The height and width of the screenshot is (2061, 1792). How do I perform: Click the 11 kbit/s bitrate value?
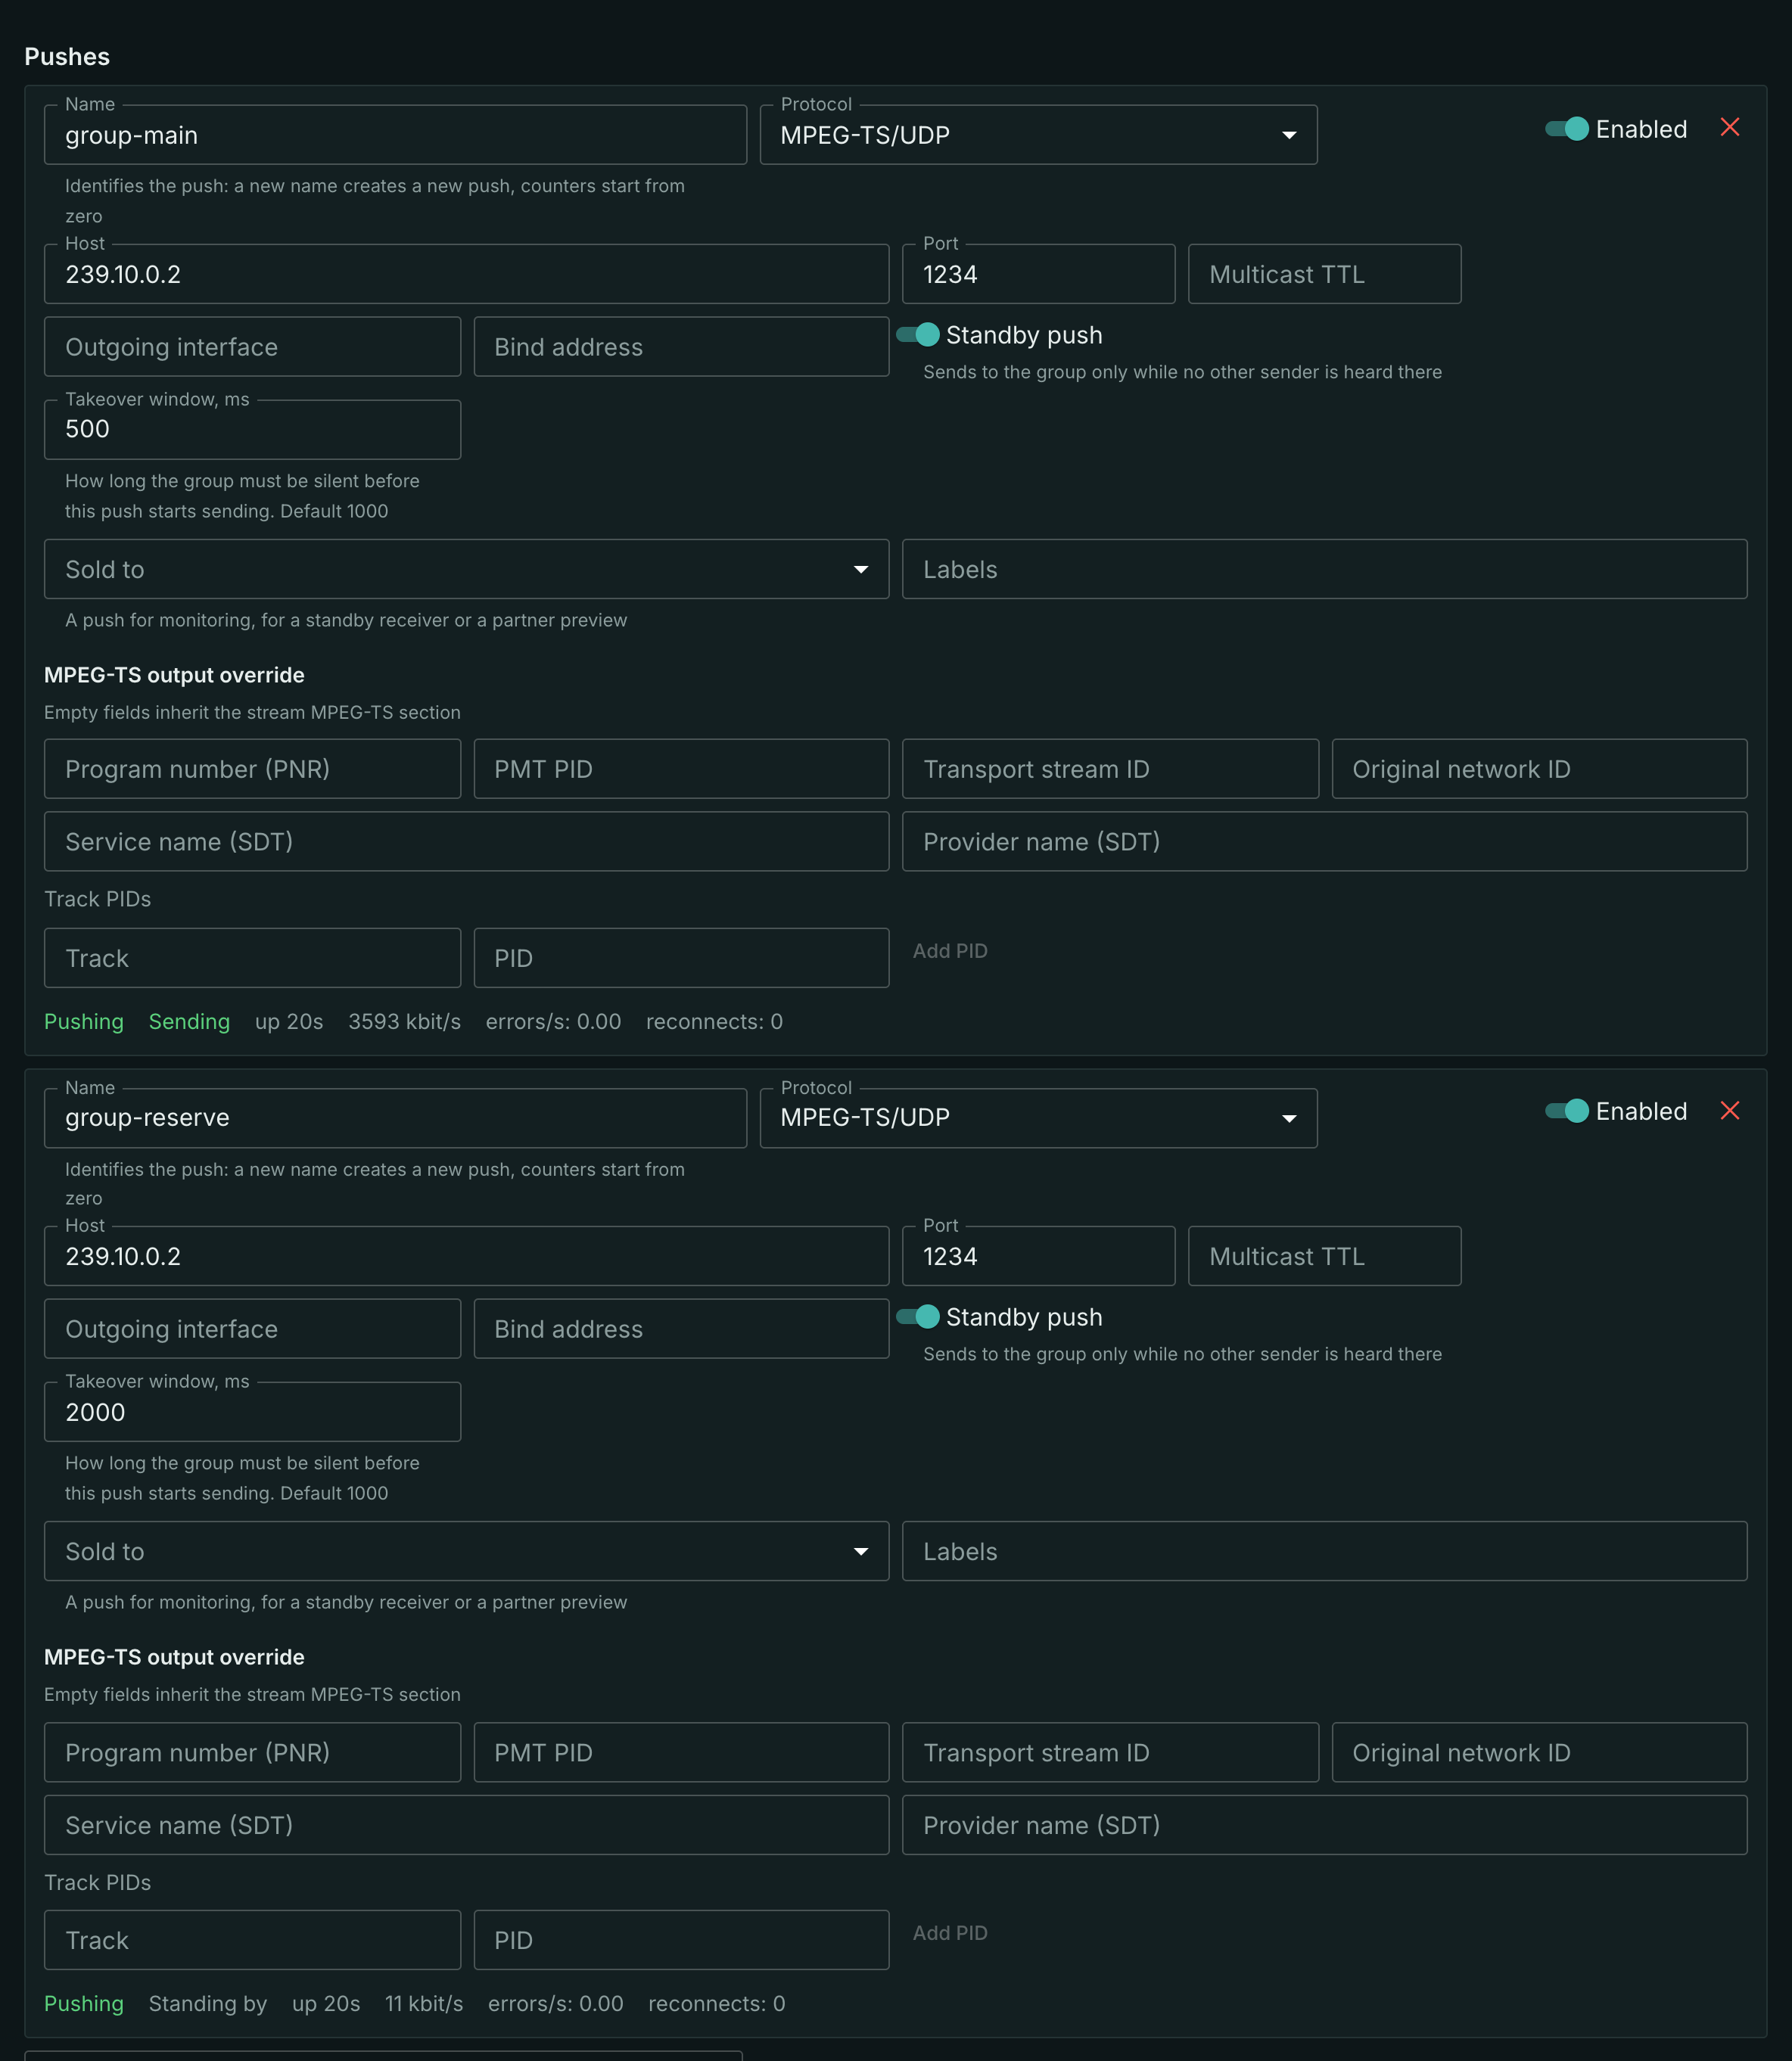point(424,2004)
